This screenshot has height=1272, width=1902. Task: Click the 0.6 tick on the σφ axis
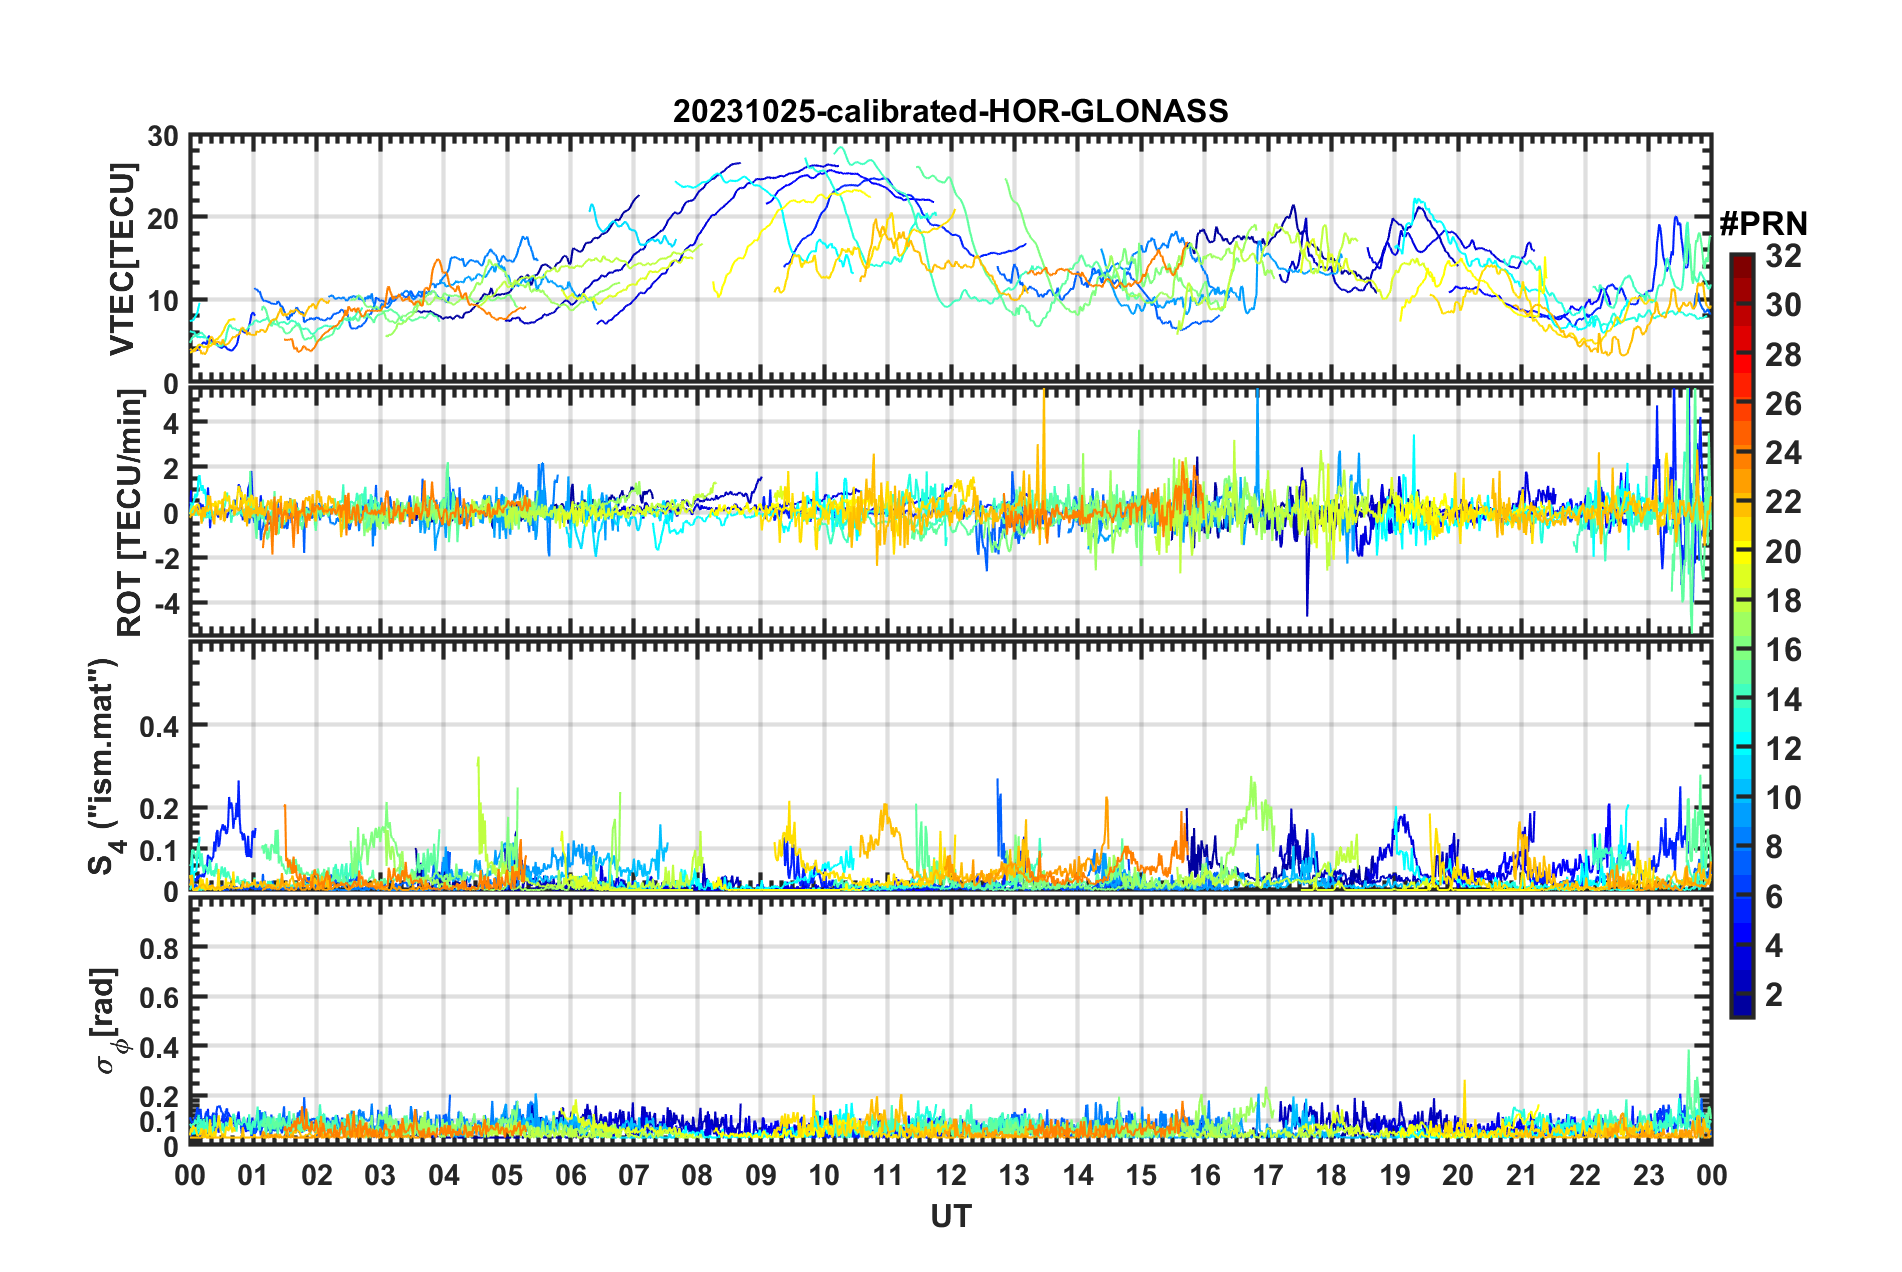click(x=160, y=997)
